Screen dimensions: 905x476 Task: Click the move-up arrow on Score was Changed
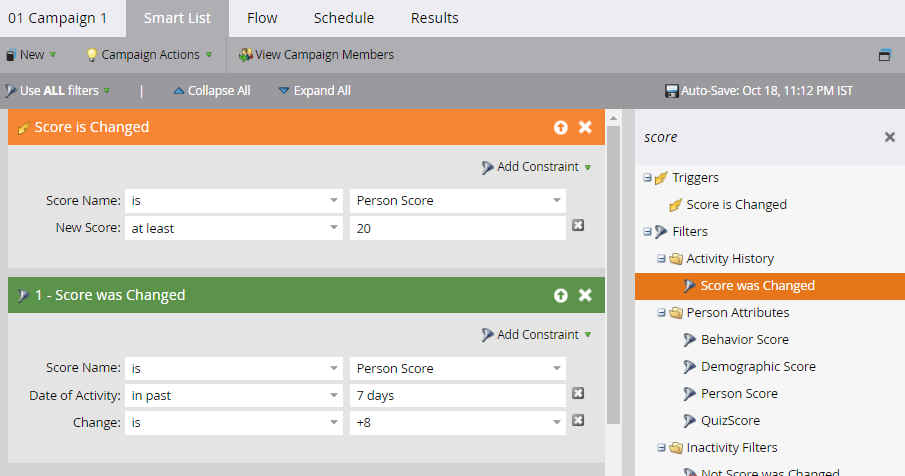[561, 295]
